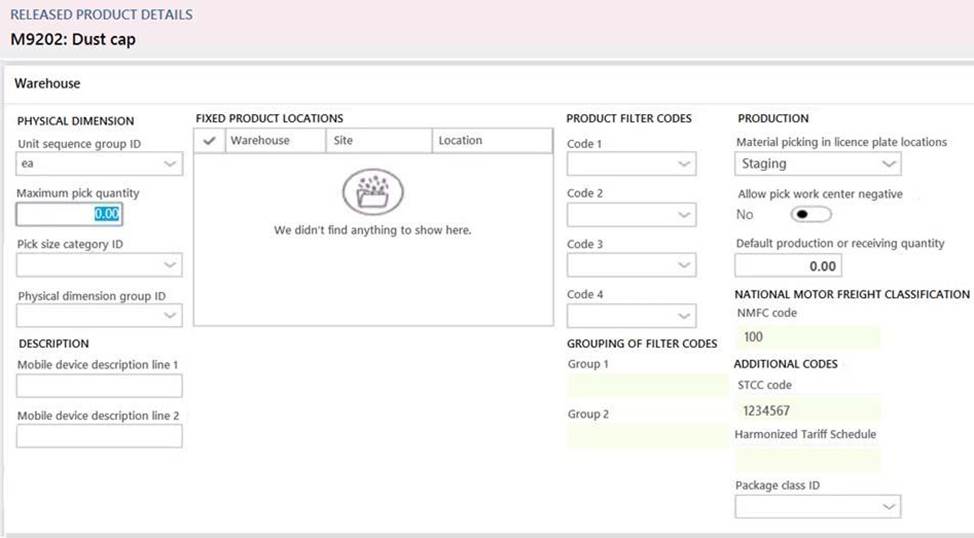This screenshot has height=538, width=974.
Task: Sort by the Site column header
Action: coord(344,141)
